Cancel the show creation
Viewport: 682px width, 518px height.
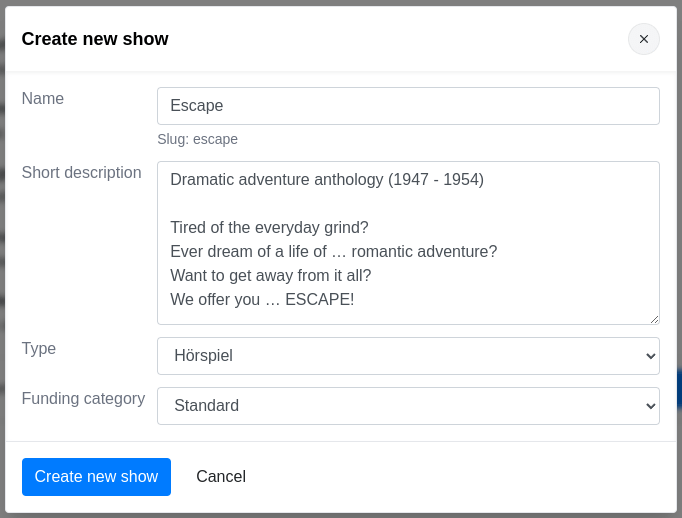coord(221,477)
